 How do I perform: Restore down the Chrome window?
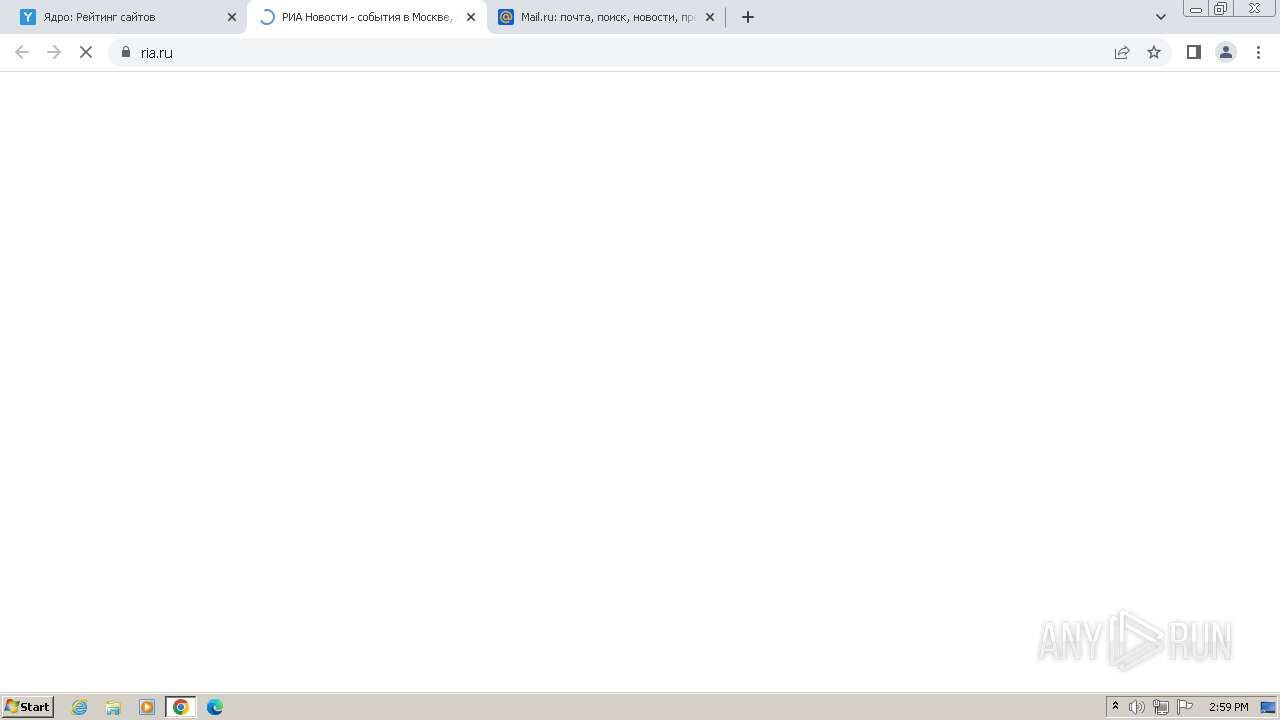click(x=1220, y=8)
